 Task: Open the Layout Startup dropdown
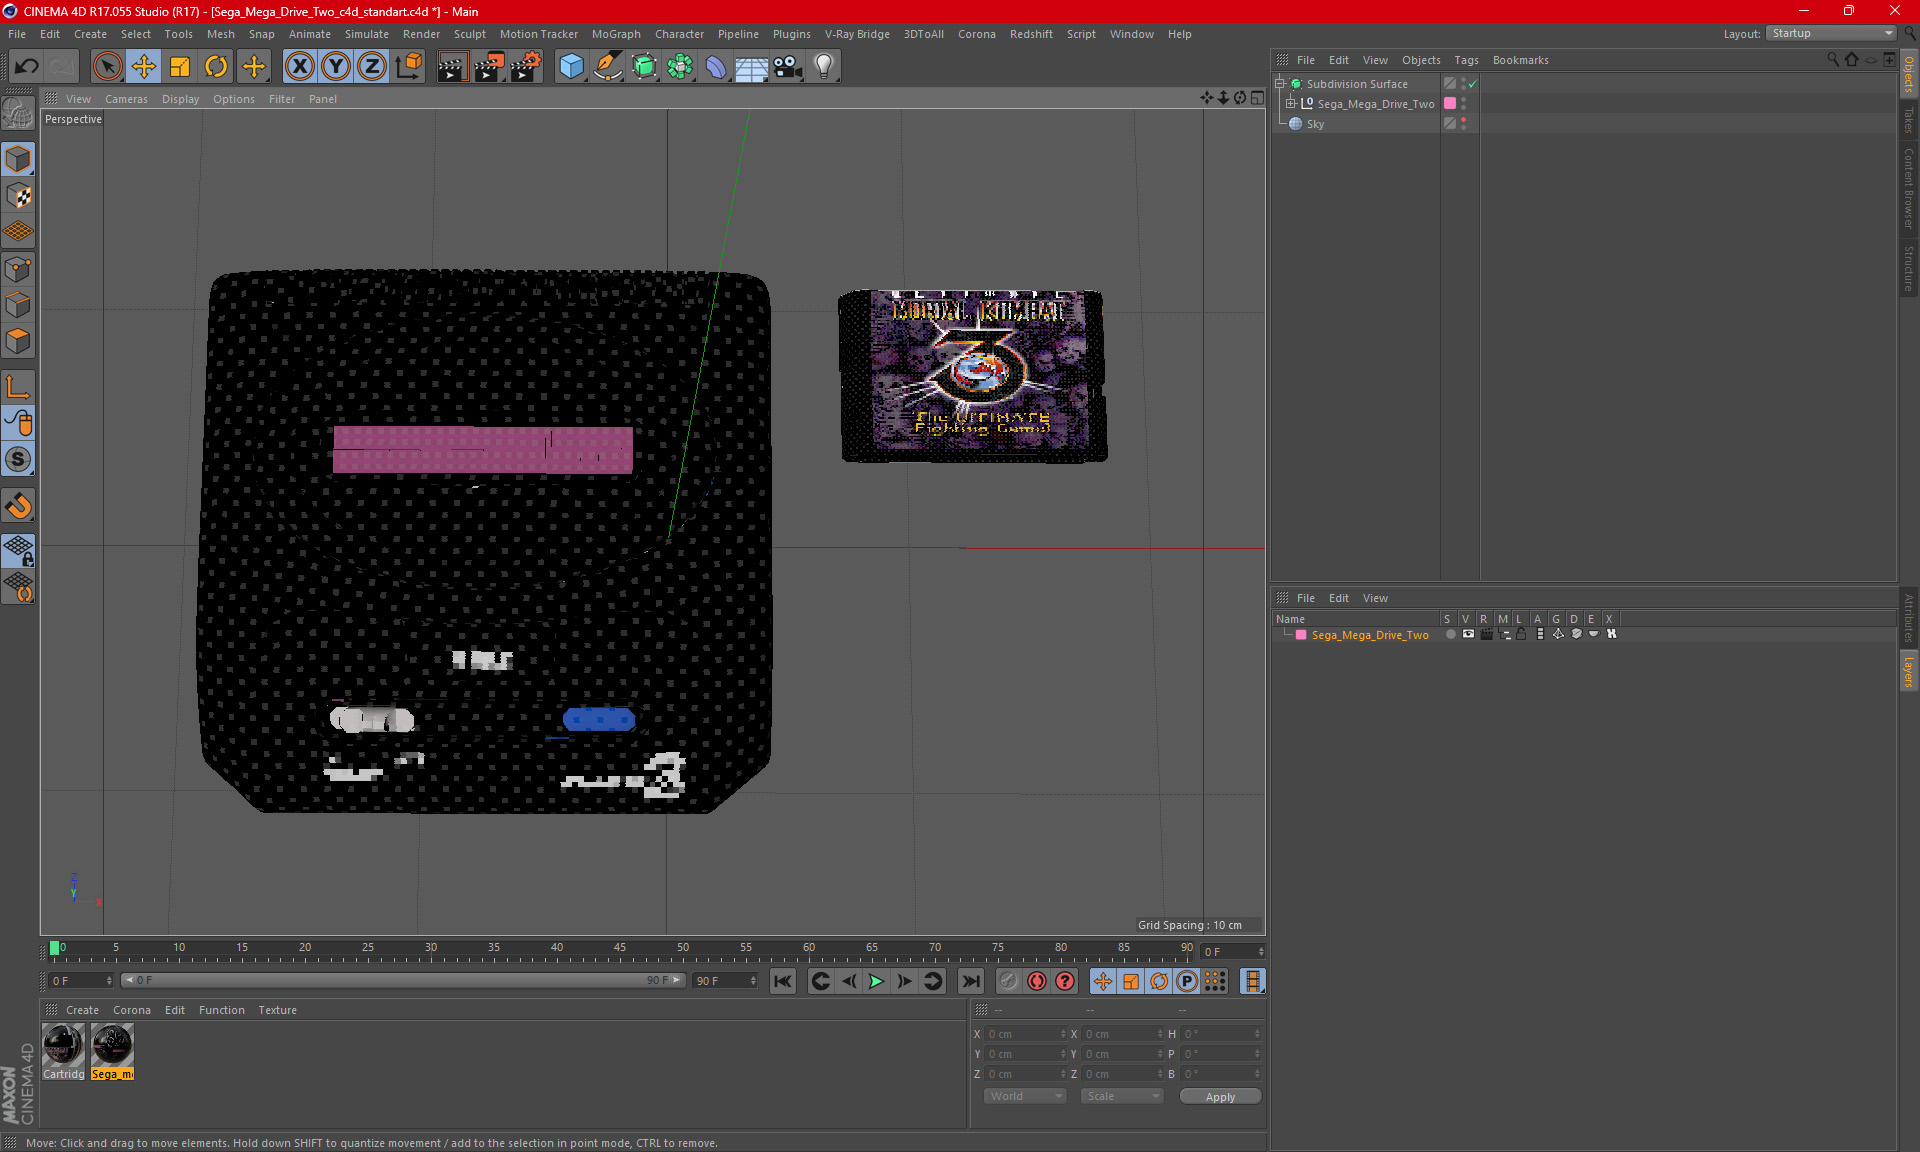[1831, 34]
